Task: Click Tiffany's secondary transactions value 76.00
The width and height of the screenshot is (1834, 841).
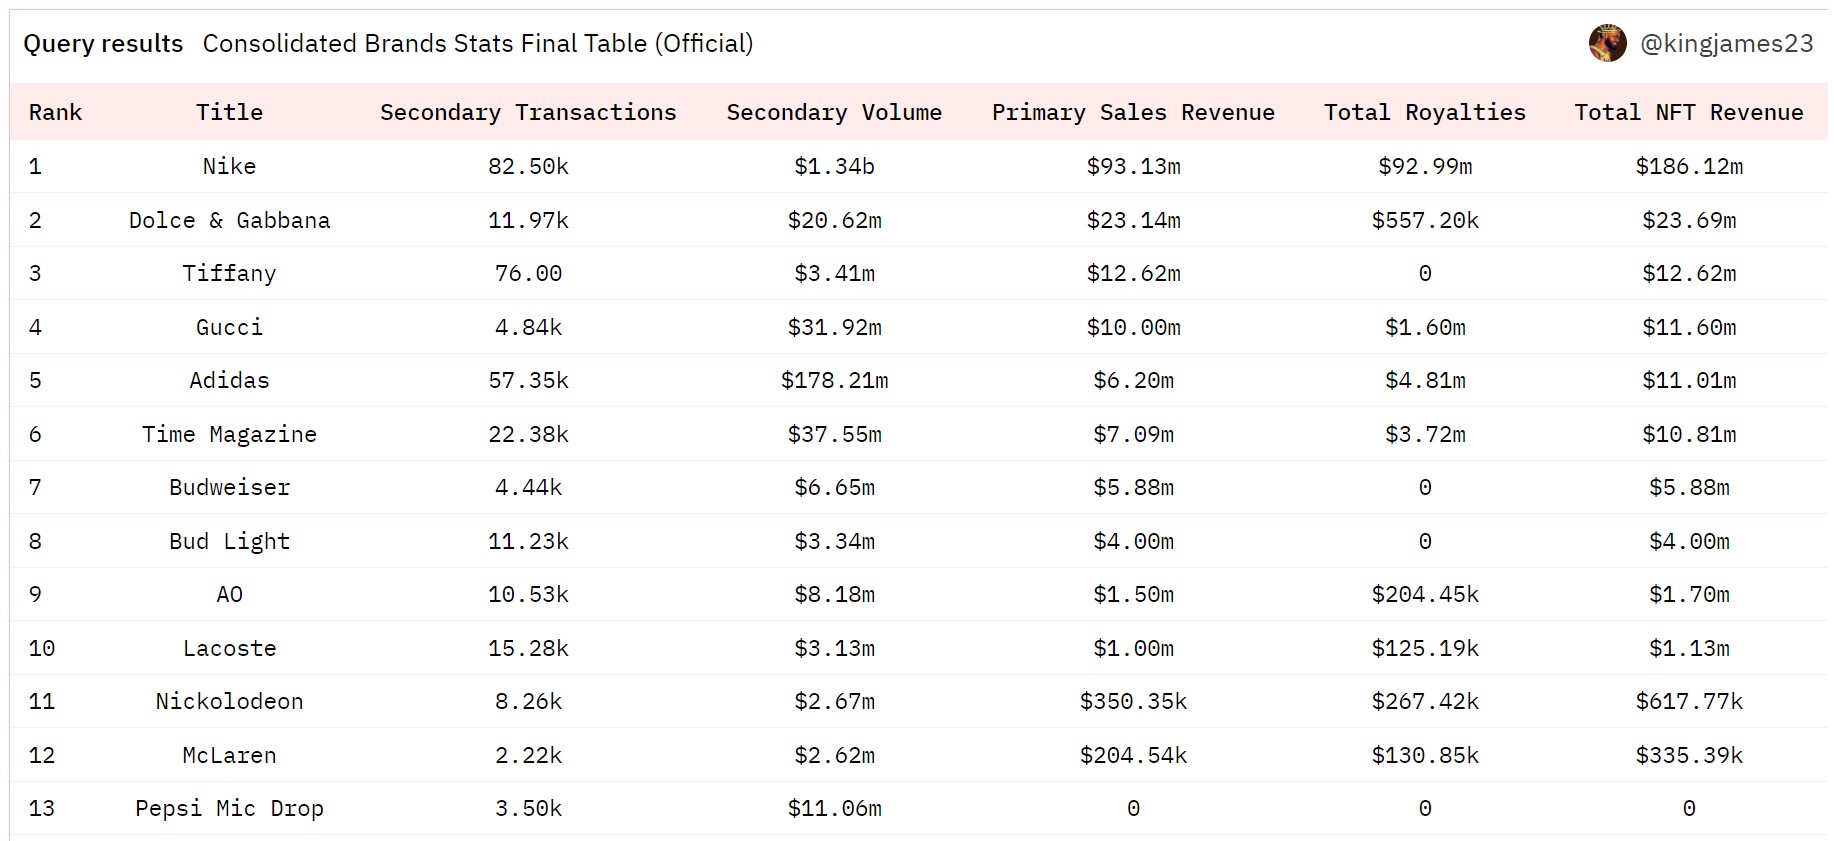Action: coord(528,273)
